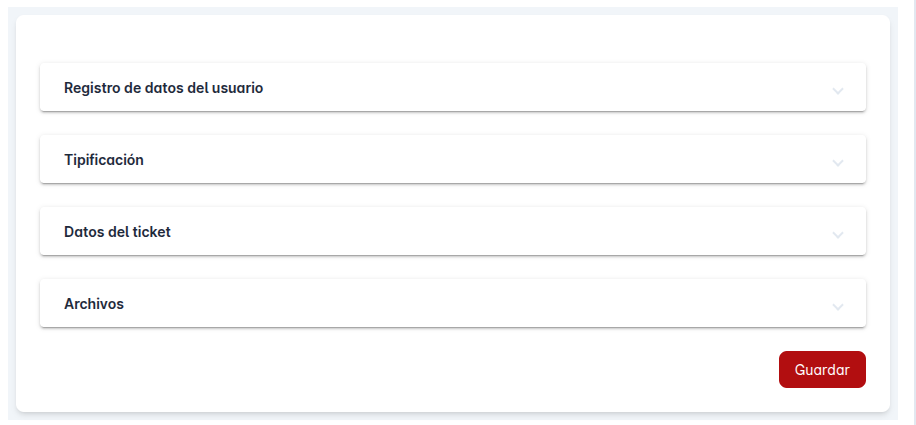Expand the Registro de datos del usuario section

coord(452,88)
